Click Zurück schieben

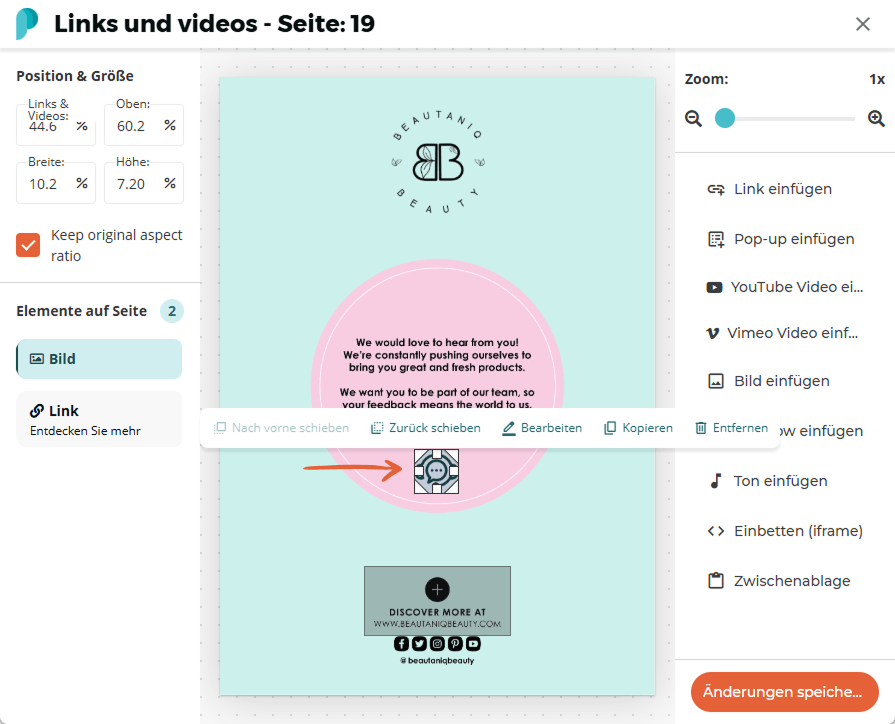click(x=426, y=428)
